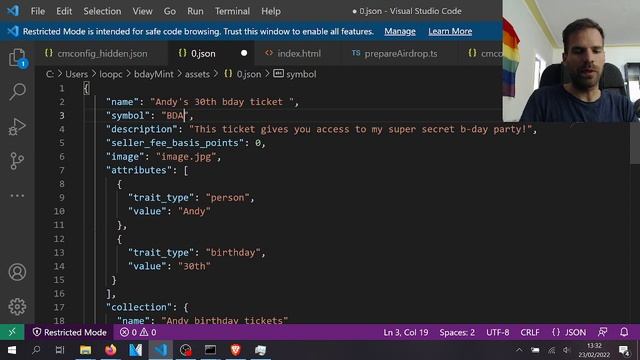
Task: Open the Manage gear icon
Action: coord(17,307)
